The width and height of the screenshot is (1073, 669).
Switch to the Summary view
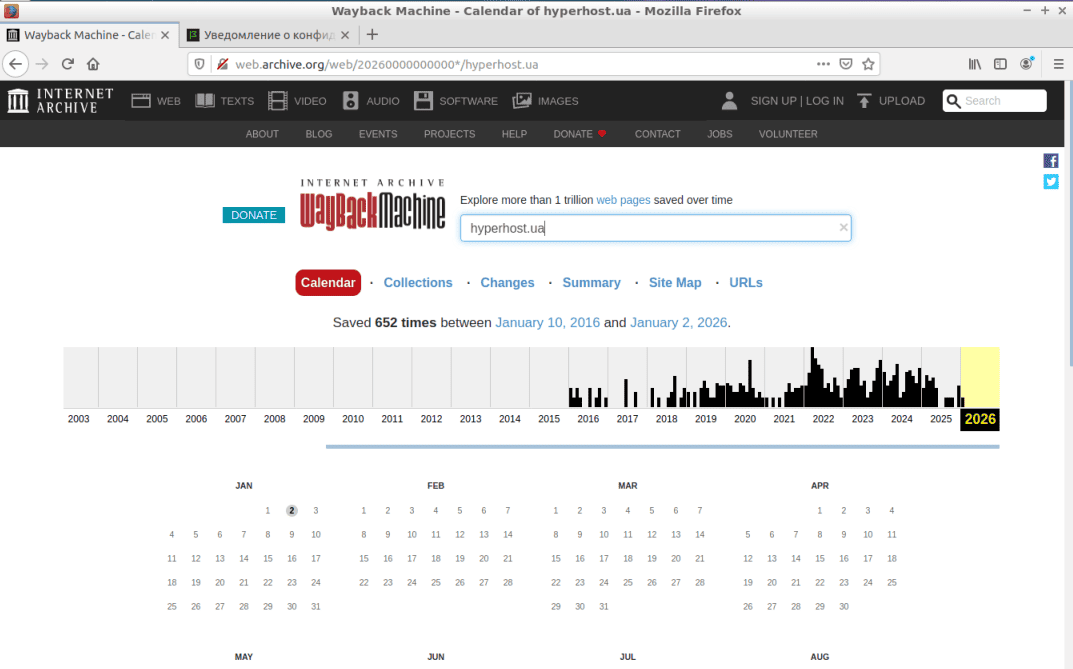pos(591,283)
